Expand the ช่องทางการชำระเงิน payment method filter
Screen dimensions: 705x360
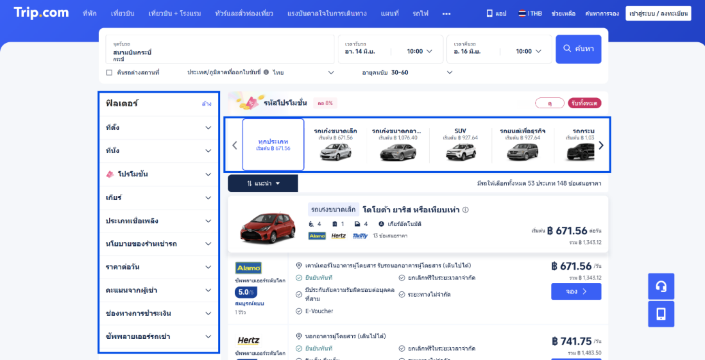(158, 313)
